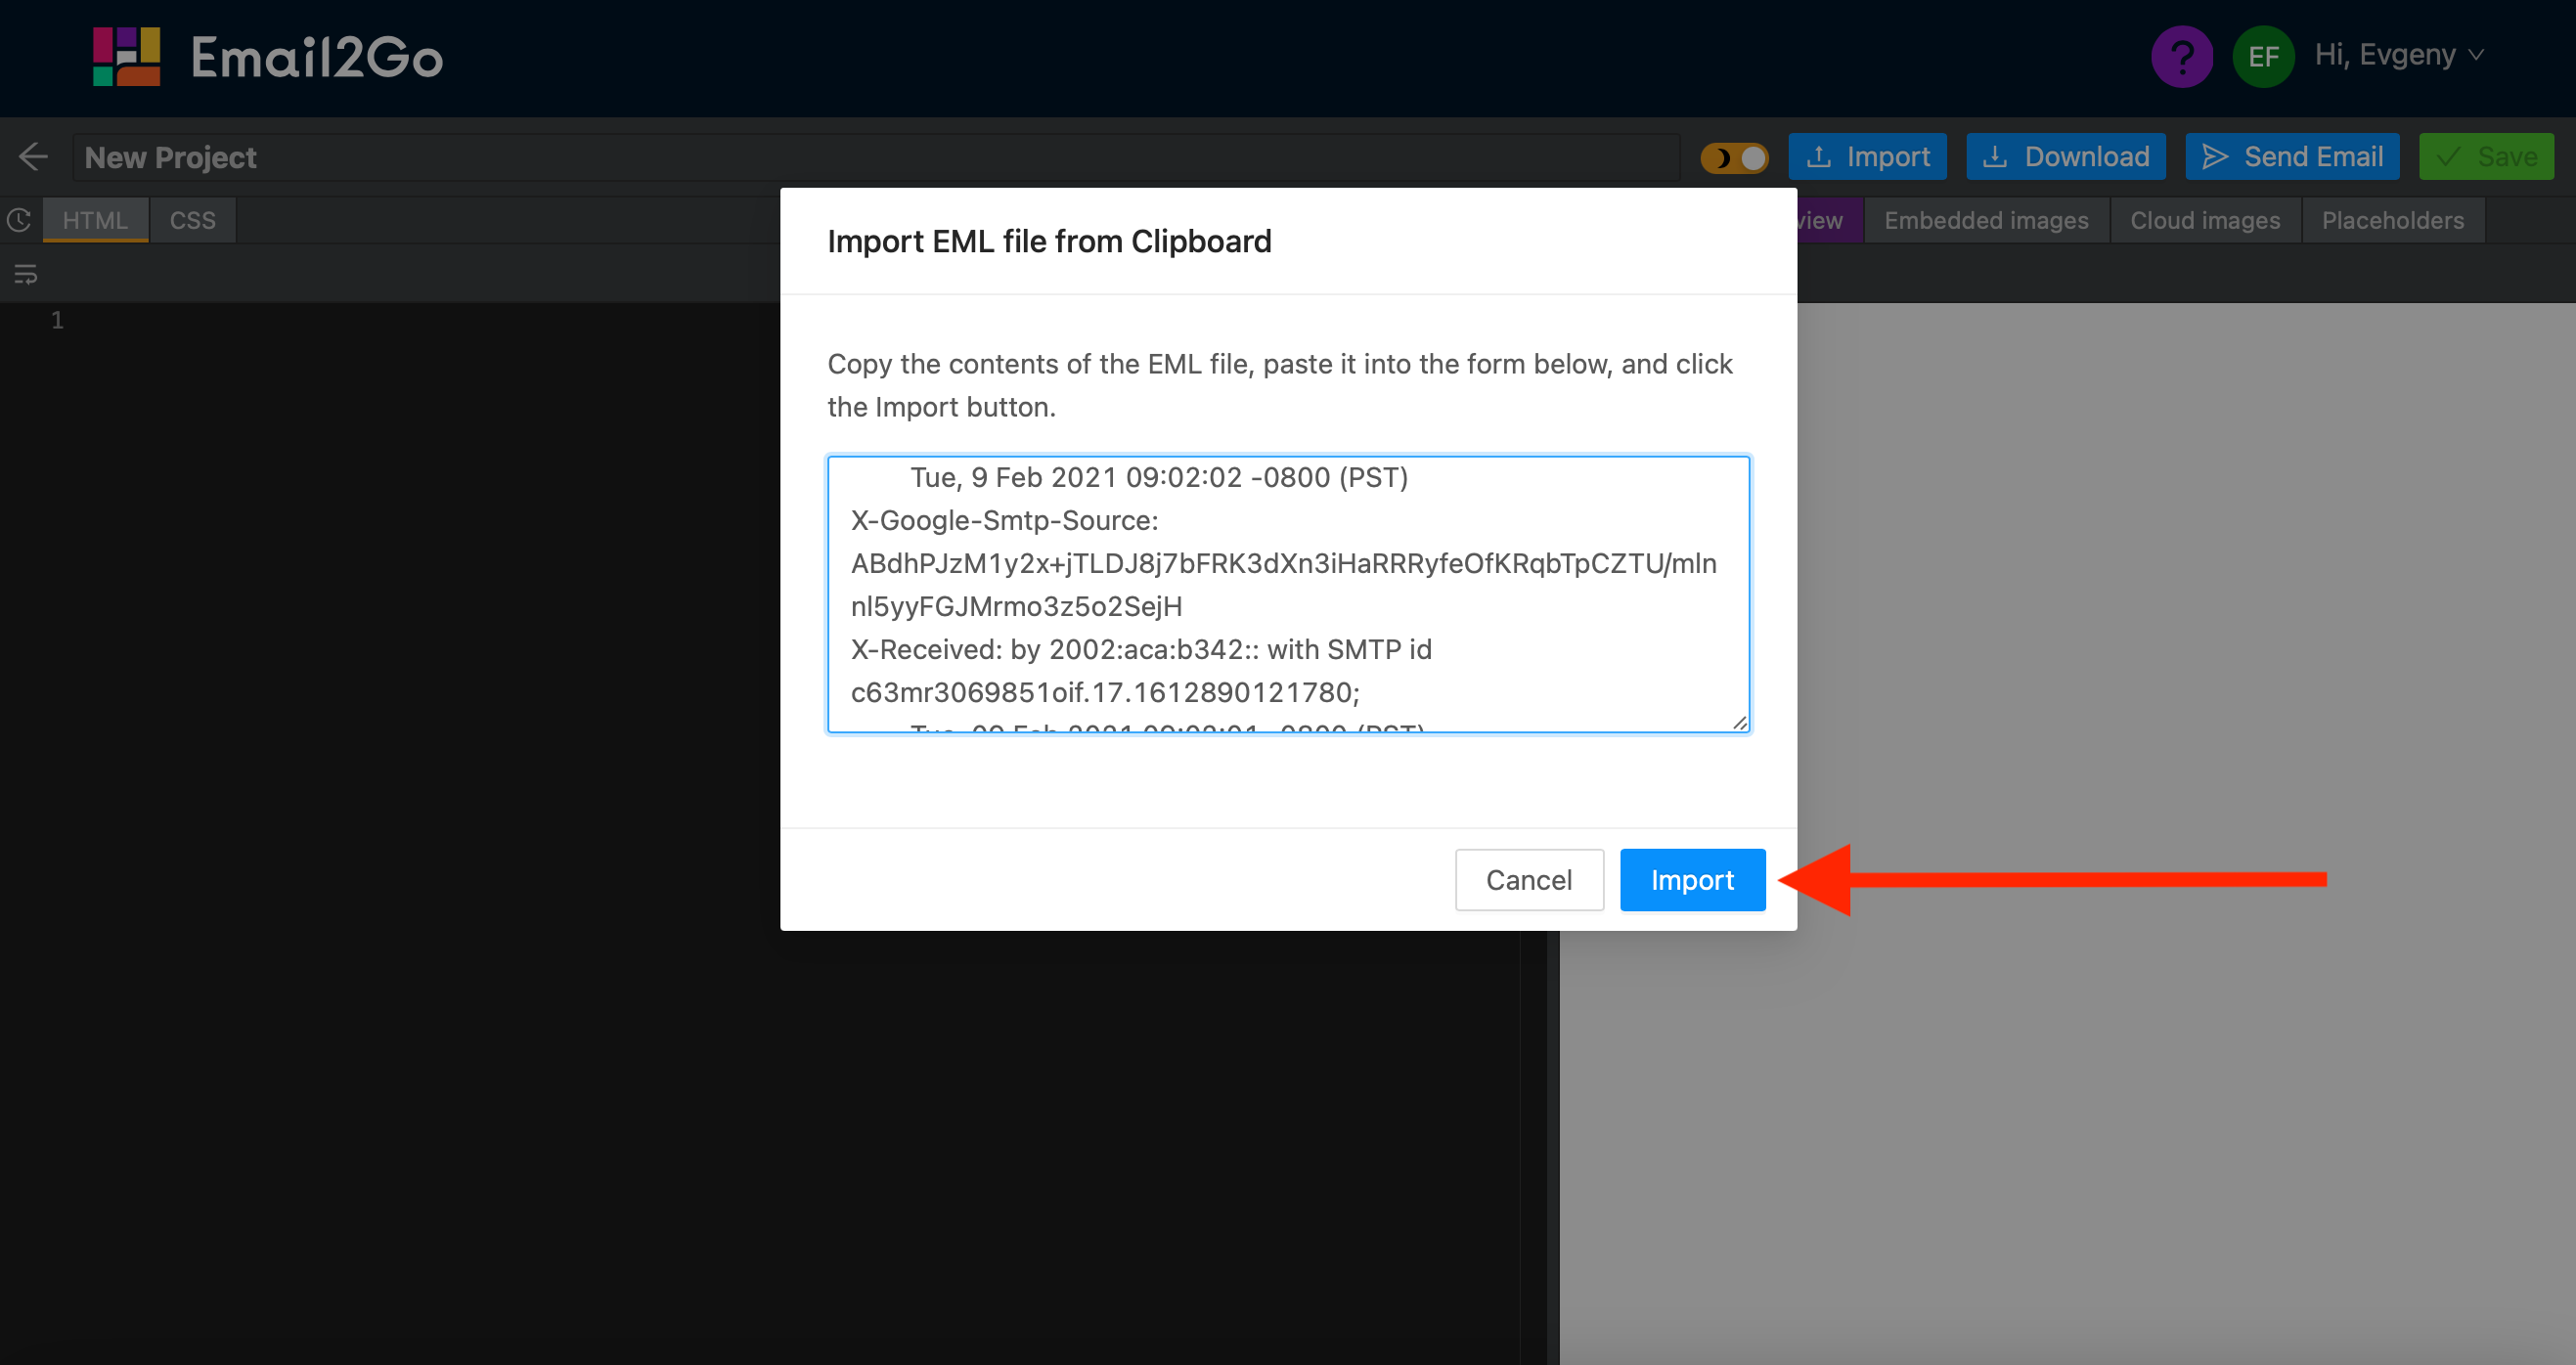
Task: Click the lines/menu icon on left
Action: click(x=25, y=275)
